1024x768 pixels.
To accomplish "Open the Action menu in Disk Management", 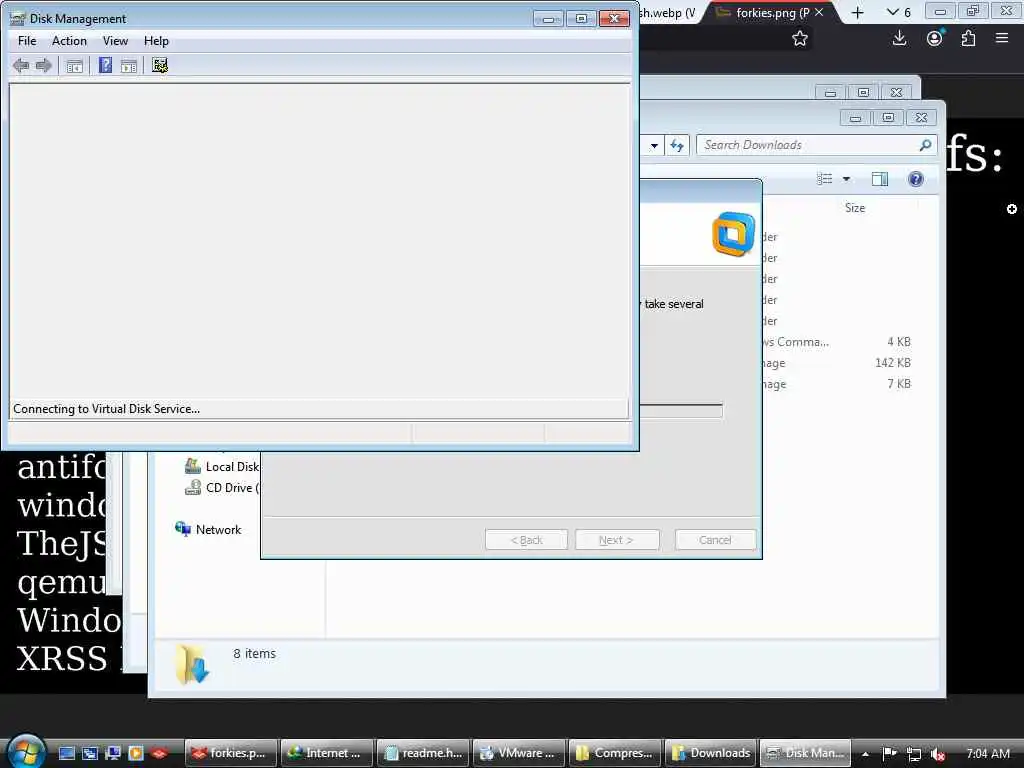I will pos(69,40).
